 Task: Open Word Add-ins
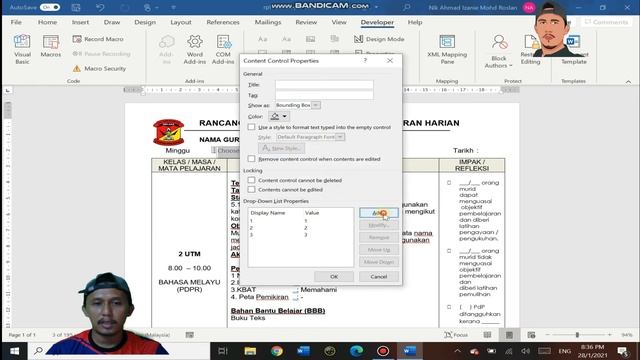coord(195,49)
